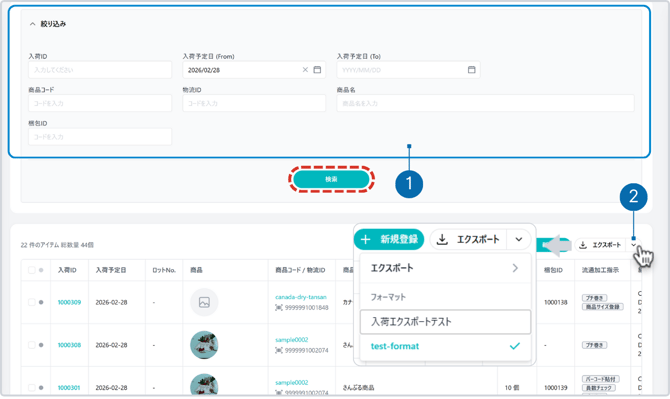
Task: Open calendar picker for 入荷予定日 (From)
Action: (x=317, y=70)
